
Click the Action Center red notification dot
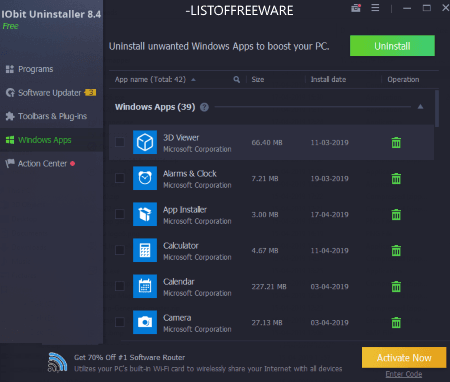(73, 164)
